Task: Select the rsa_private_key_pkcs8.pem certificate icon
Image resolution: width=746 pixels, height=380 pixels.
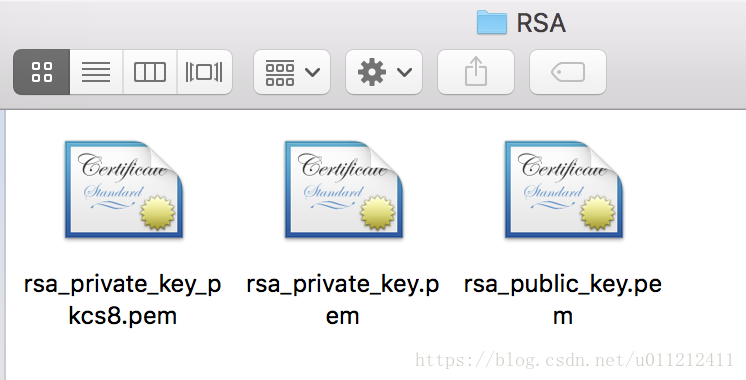Action: pyautogui.click(x=124, y=189)
